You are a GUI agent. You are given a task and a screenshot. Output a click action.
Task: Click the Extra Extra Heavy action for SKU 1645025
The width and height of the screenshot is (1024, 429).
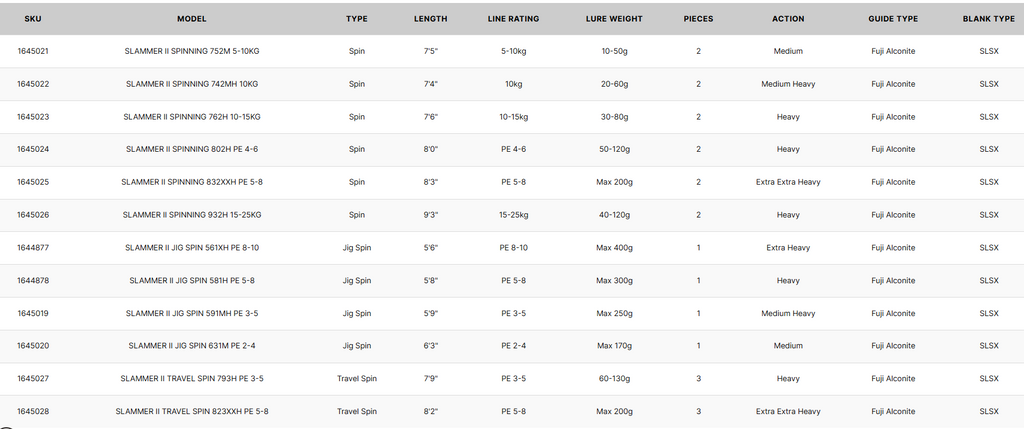[x=788, y=182]
